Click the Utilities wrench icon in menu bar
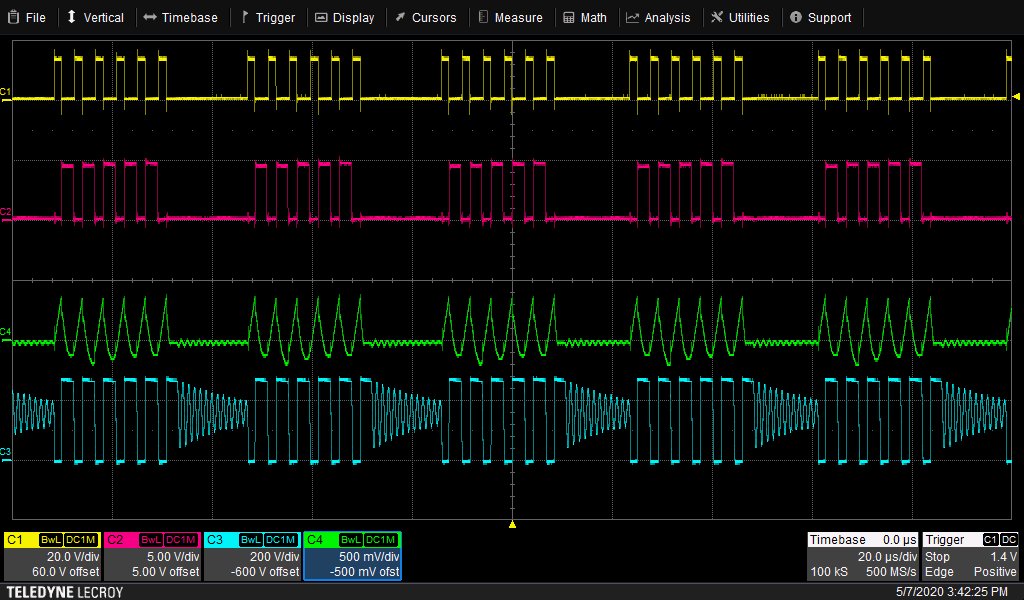1024x600 pixels. [x=717, y=17]
